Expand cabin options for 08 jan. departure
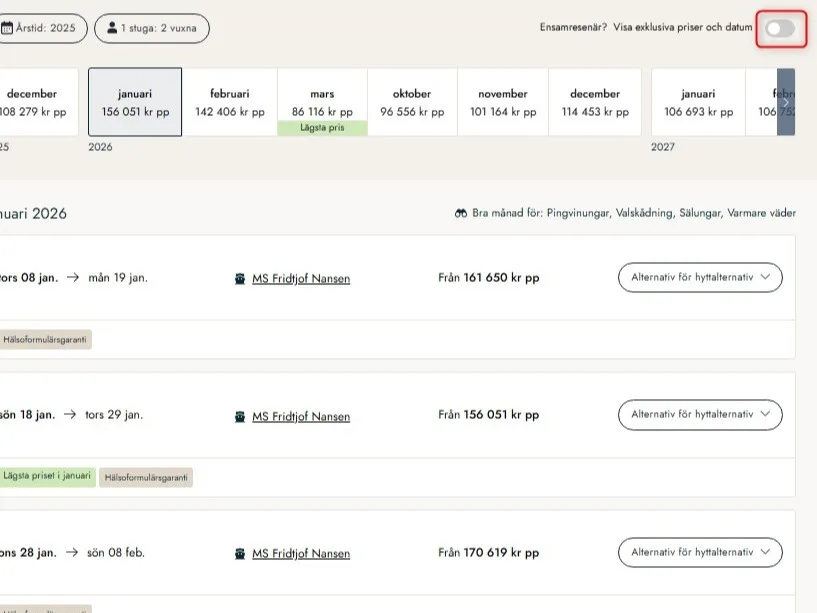This screenshot has height=613, width=817. [700, 278]
